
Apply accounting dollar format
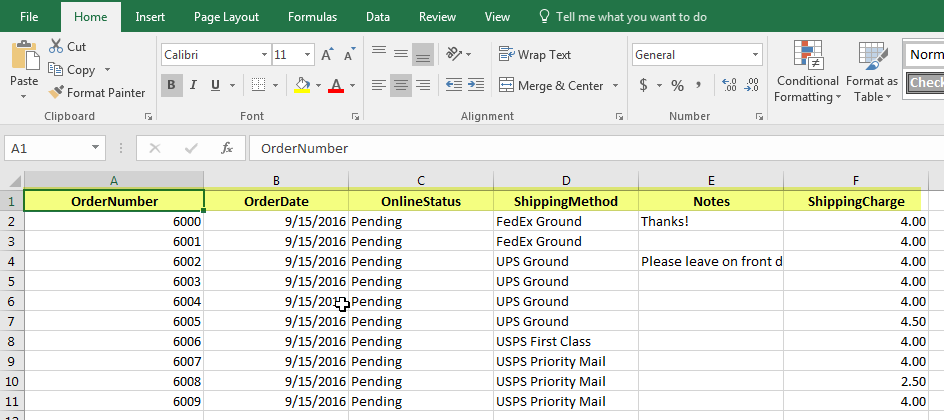coord(644,85)
